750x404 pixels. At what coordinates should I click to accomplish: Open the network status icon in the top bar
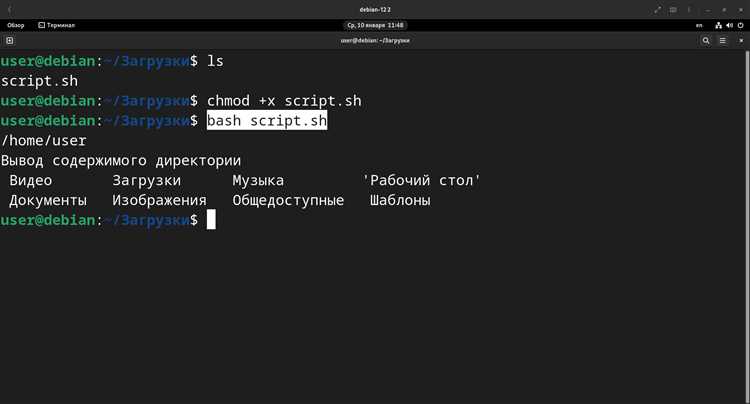click(x=718, y=25)
